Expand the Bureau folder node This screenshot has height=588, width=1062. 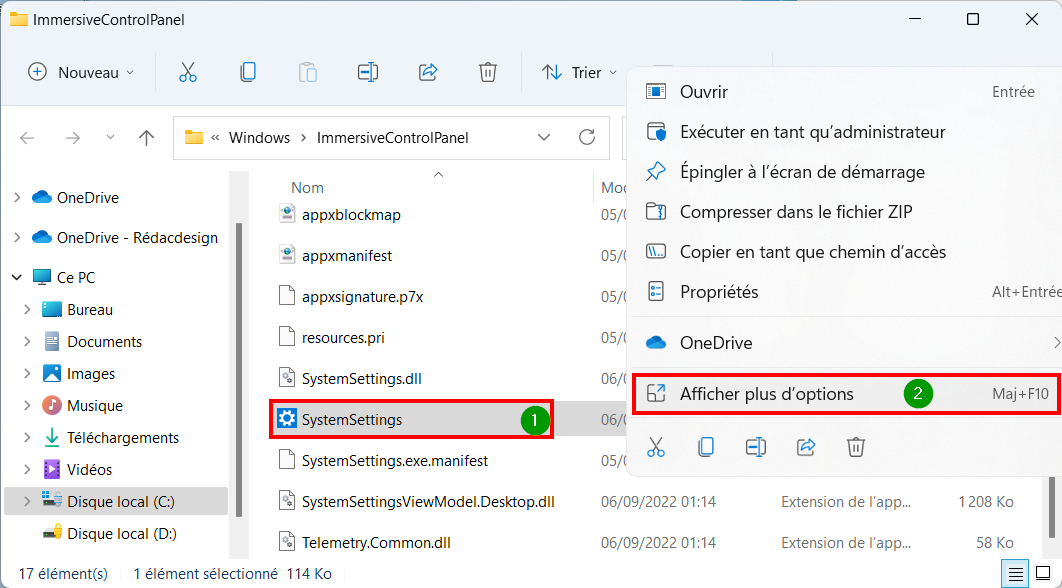pos(28,310)
